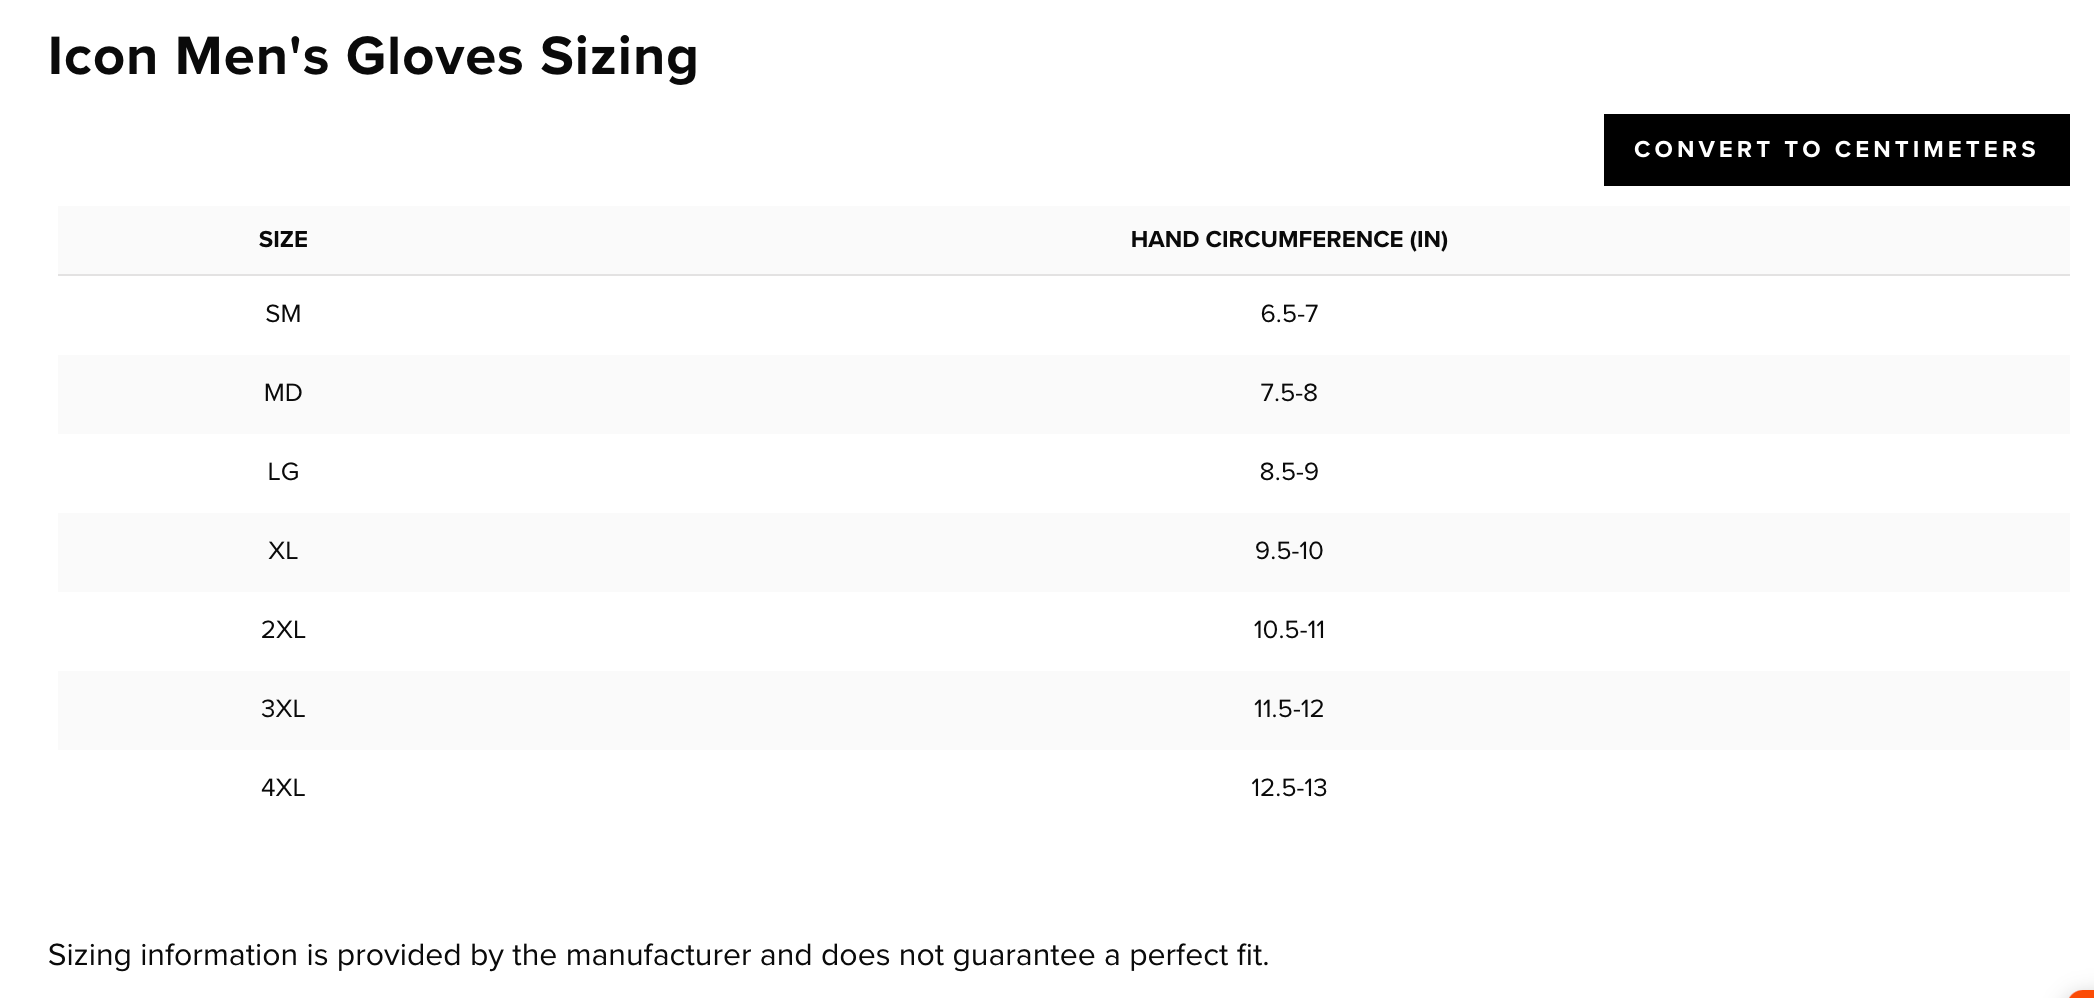
Task: Select the SIZE column header
Action: (x=283, y=240)
